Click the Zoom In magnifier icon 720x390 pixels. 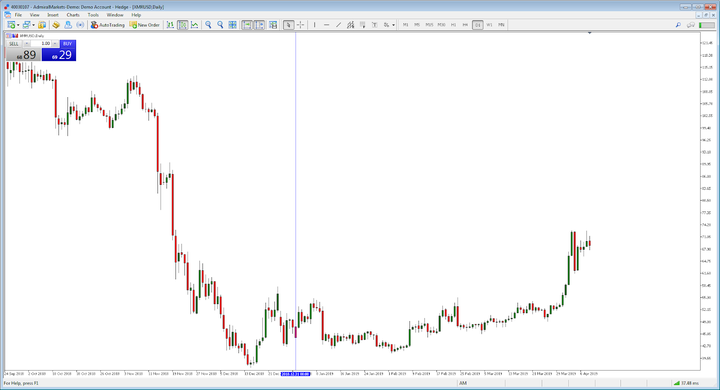pos(208,25)
